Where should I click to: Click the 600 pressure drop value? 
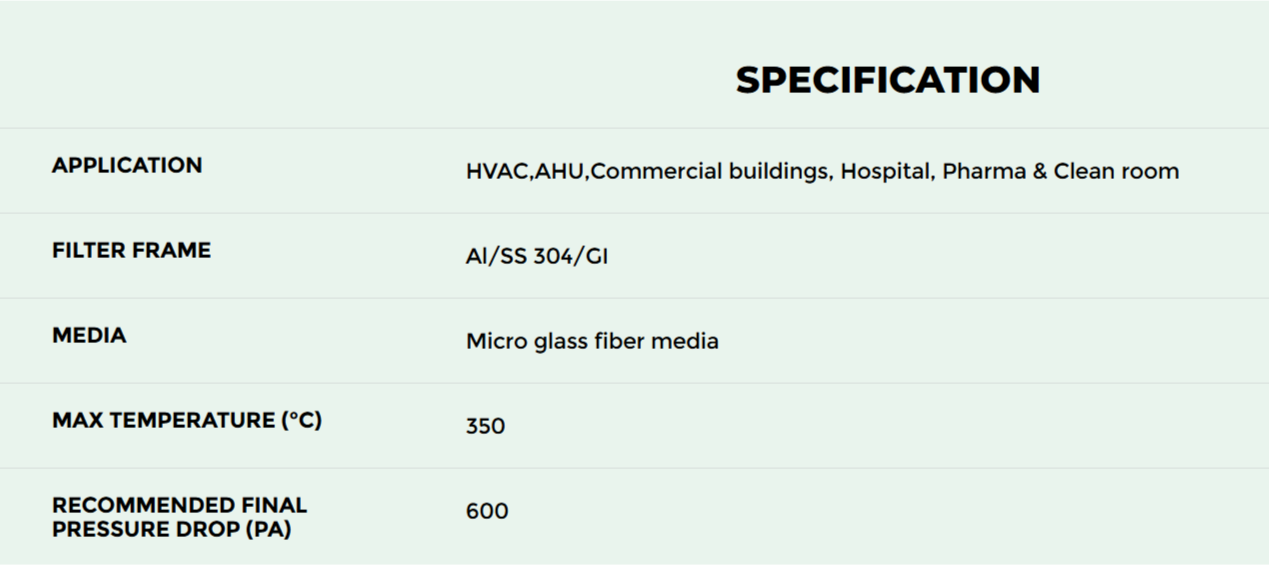(487, 511)
